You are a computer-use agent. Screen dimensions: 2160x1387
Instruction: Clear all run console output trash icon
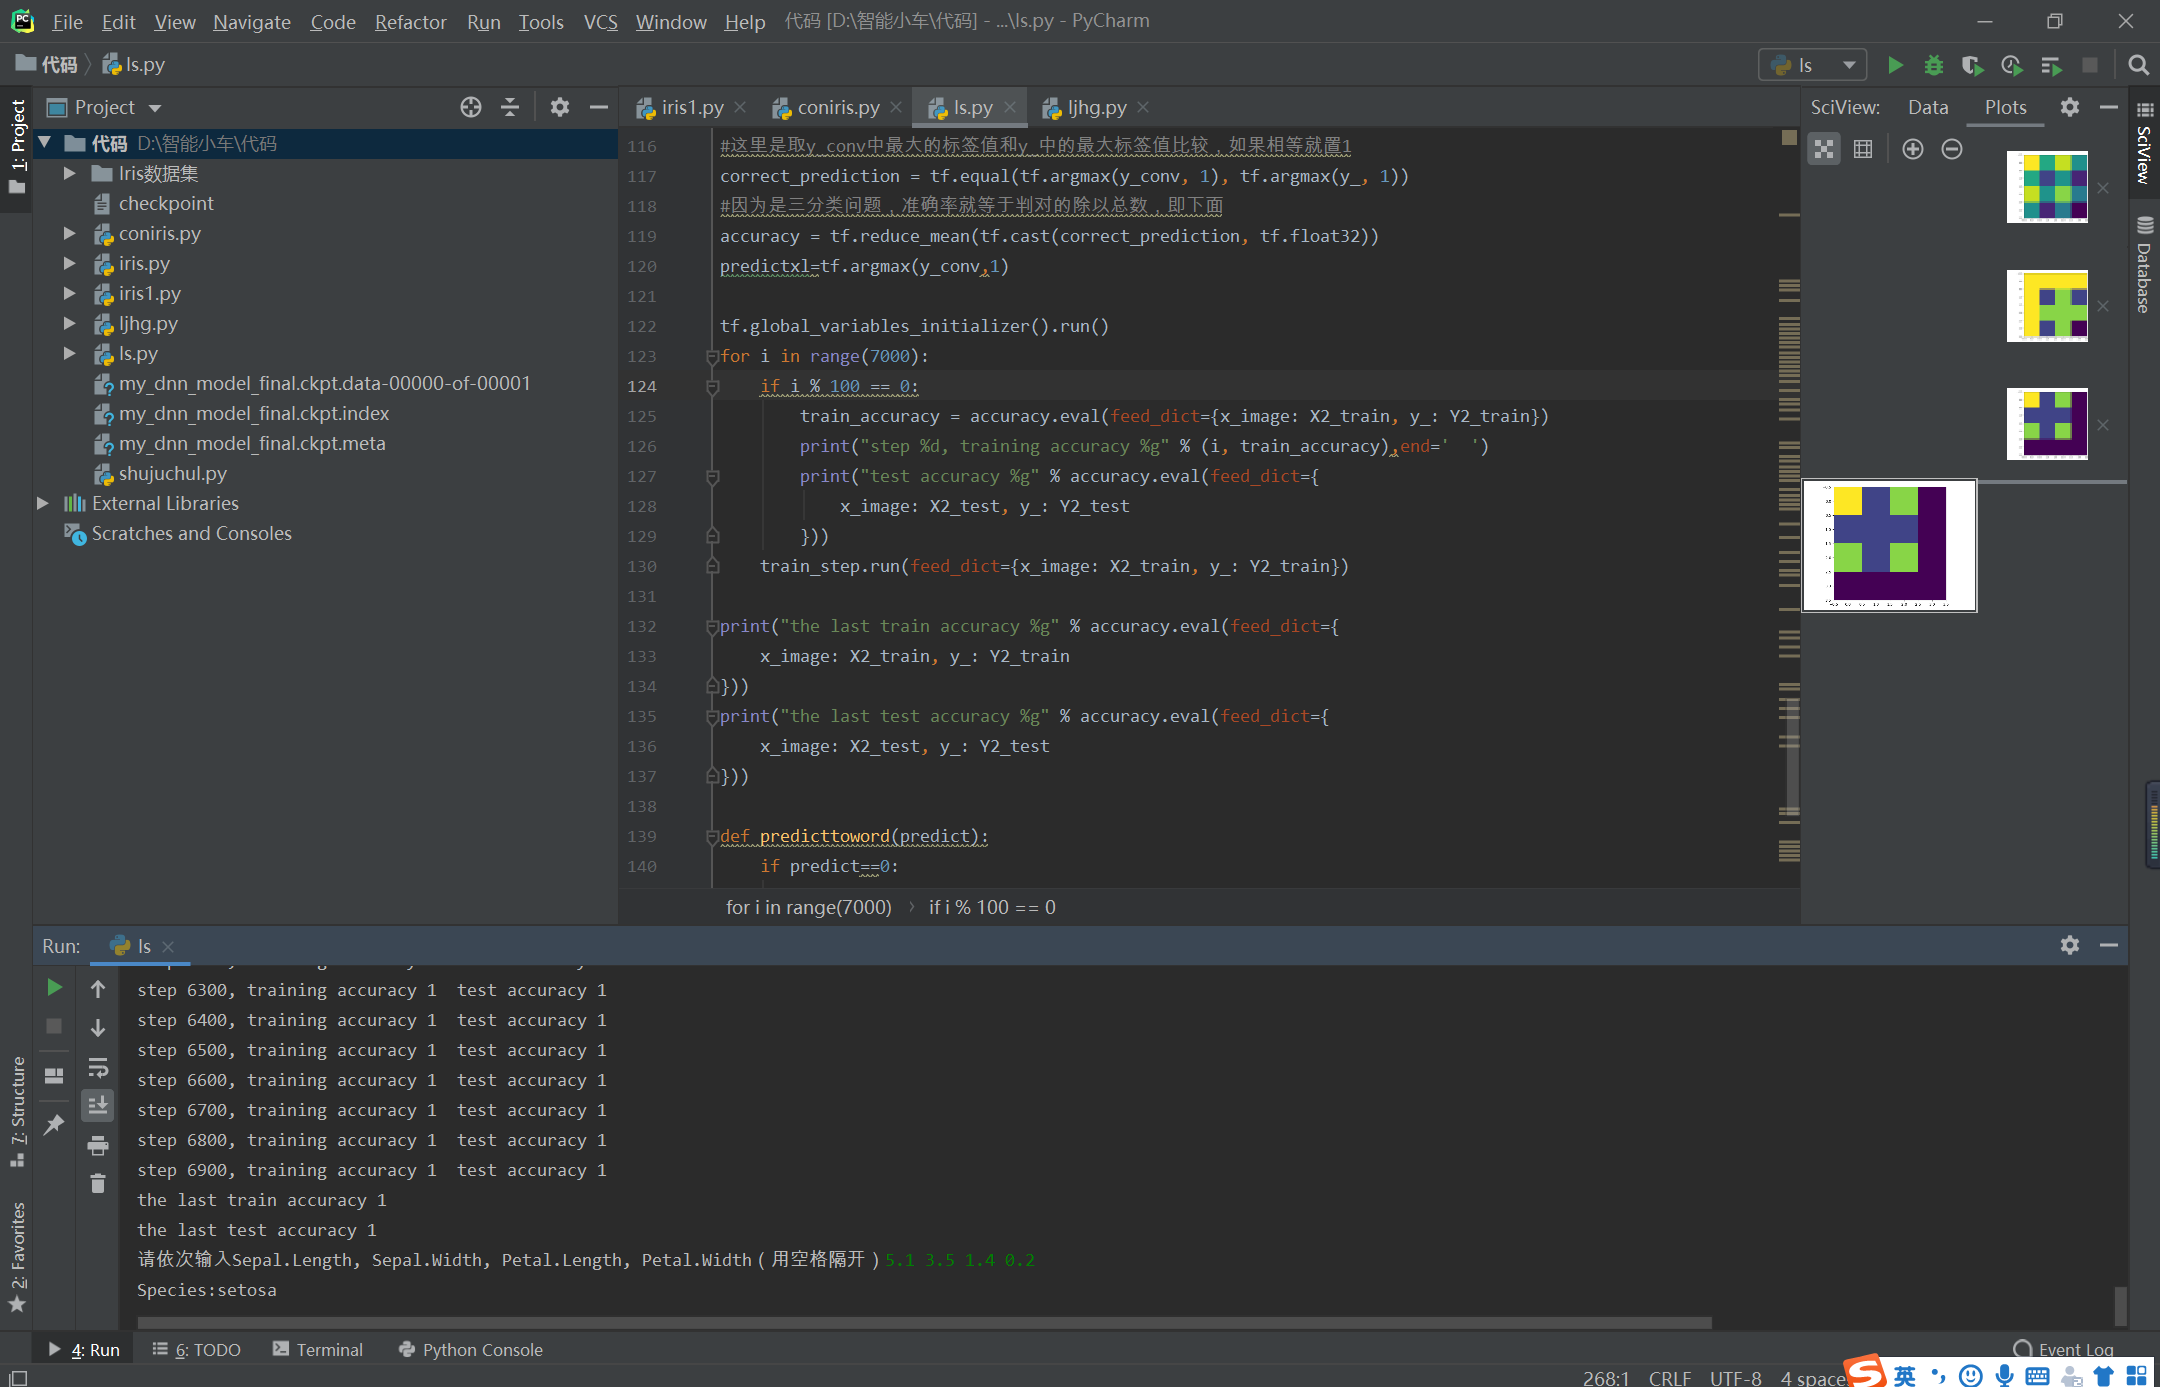coord(98,1183)
